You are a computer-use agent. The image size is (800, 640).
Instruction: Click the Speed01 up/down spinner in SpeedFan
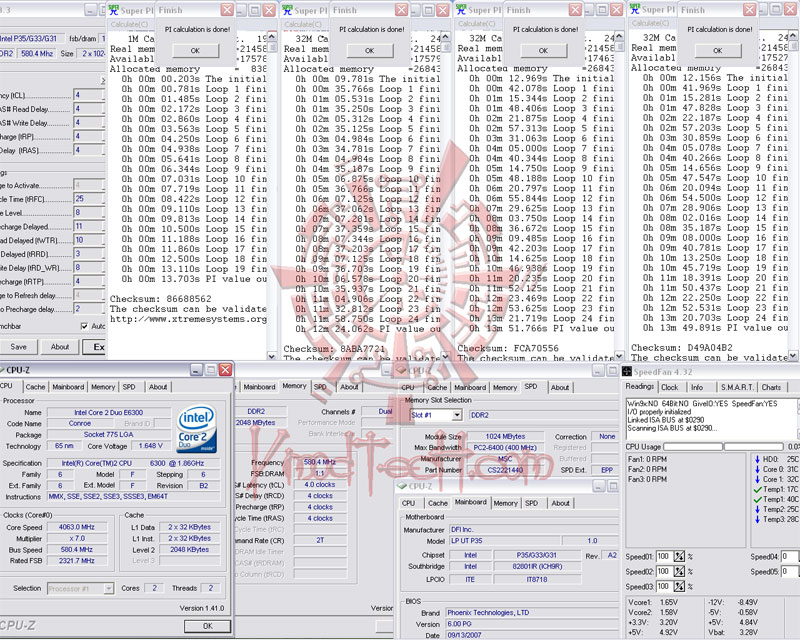(679, 557)
